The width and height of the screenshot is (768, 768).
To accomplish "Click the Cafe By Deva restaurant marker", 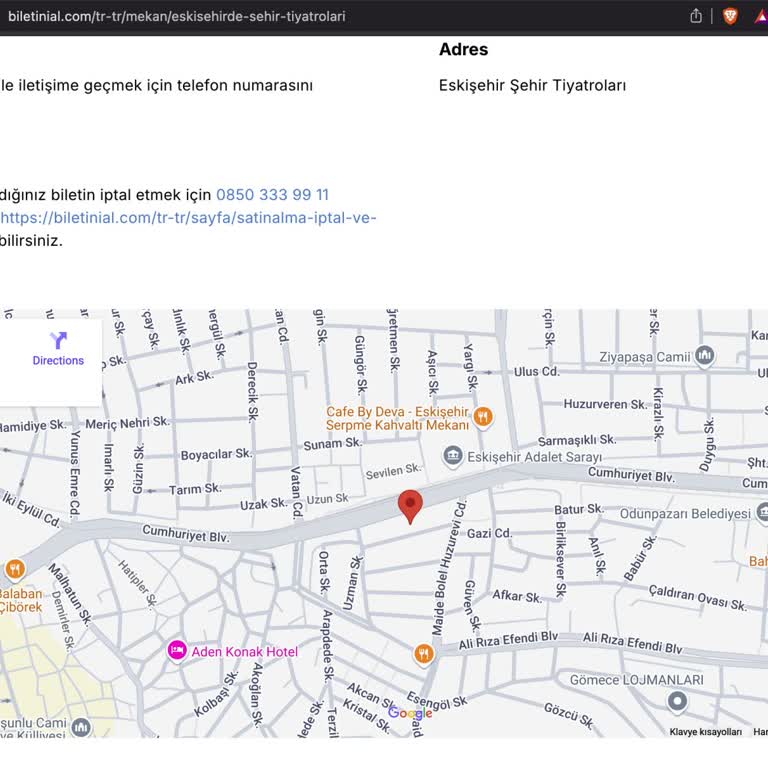I will pos(483,416).
